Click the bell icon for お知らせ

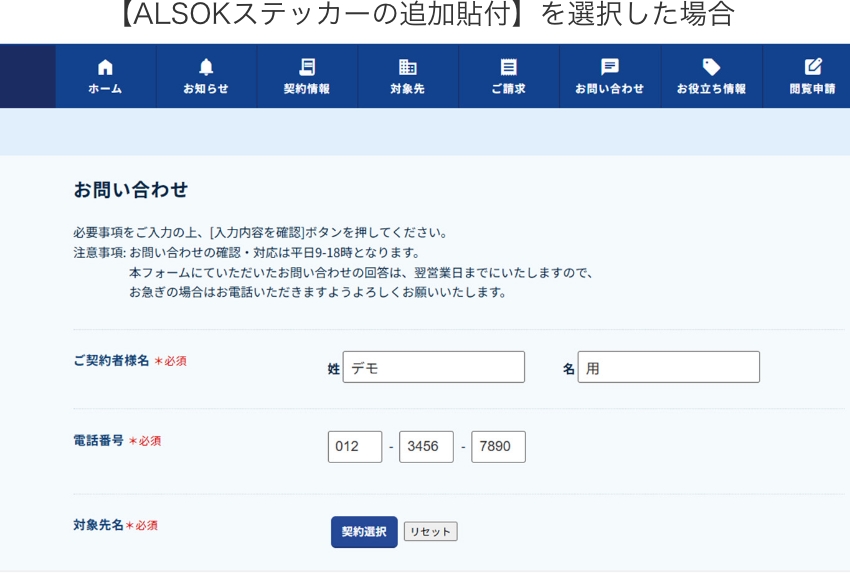point(206,67)
